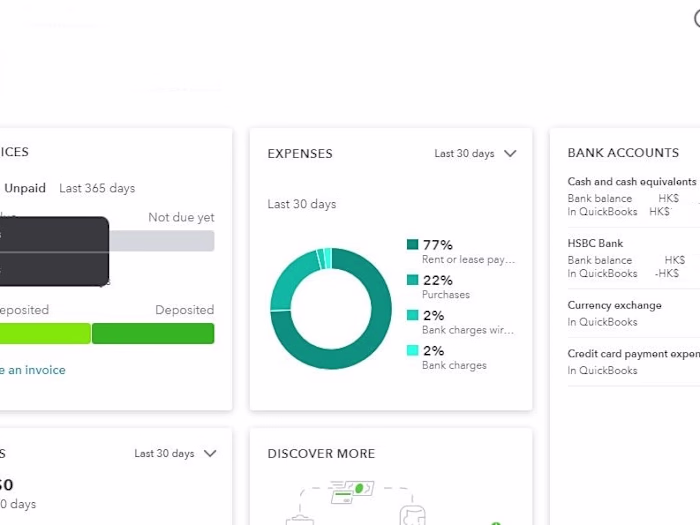Click the 'Purchases' legend label
Image resolution: width=700 pixels, height=525 pixels.
pos(446,295)
